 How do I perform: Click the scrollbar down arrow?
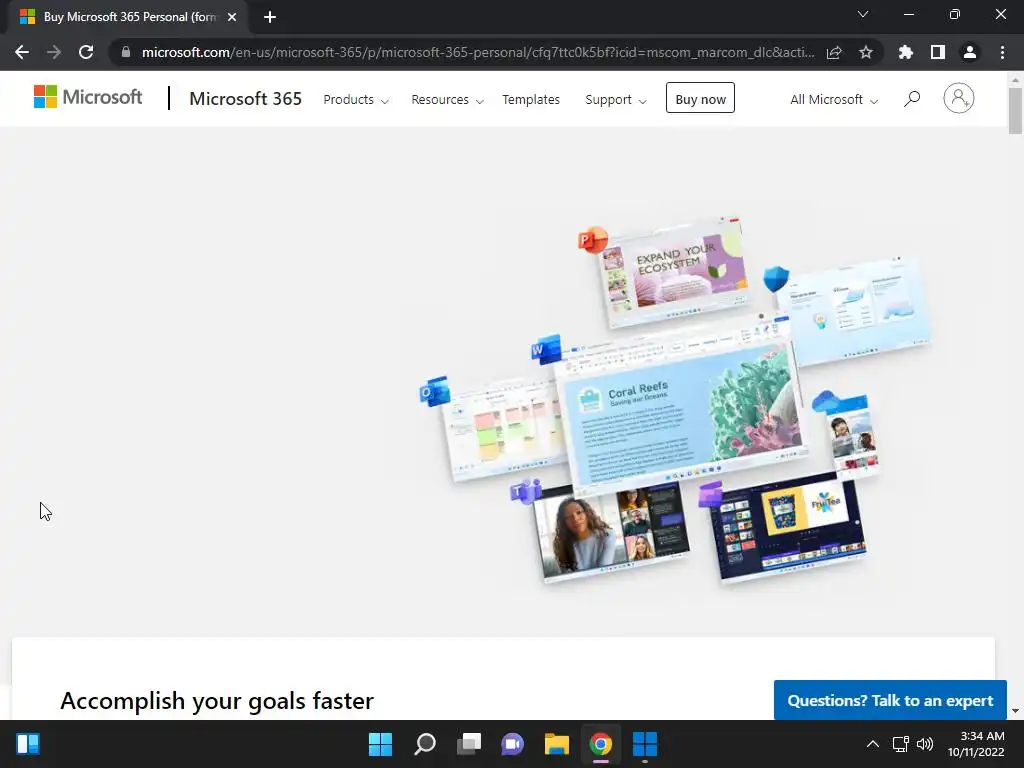click(1015, 711)
